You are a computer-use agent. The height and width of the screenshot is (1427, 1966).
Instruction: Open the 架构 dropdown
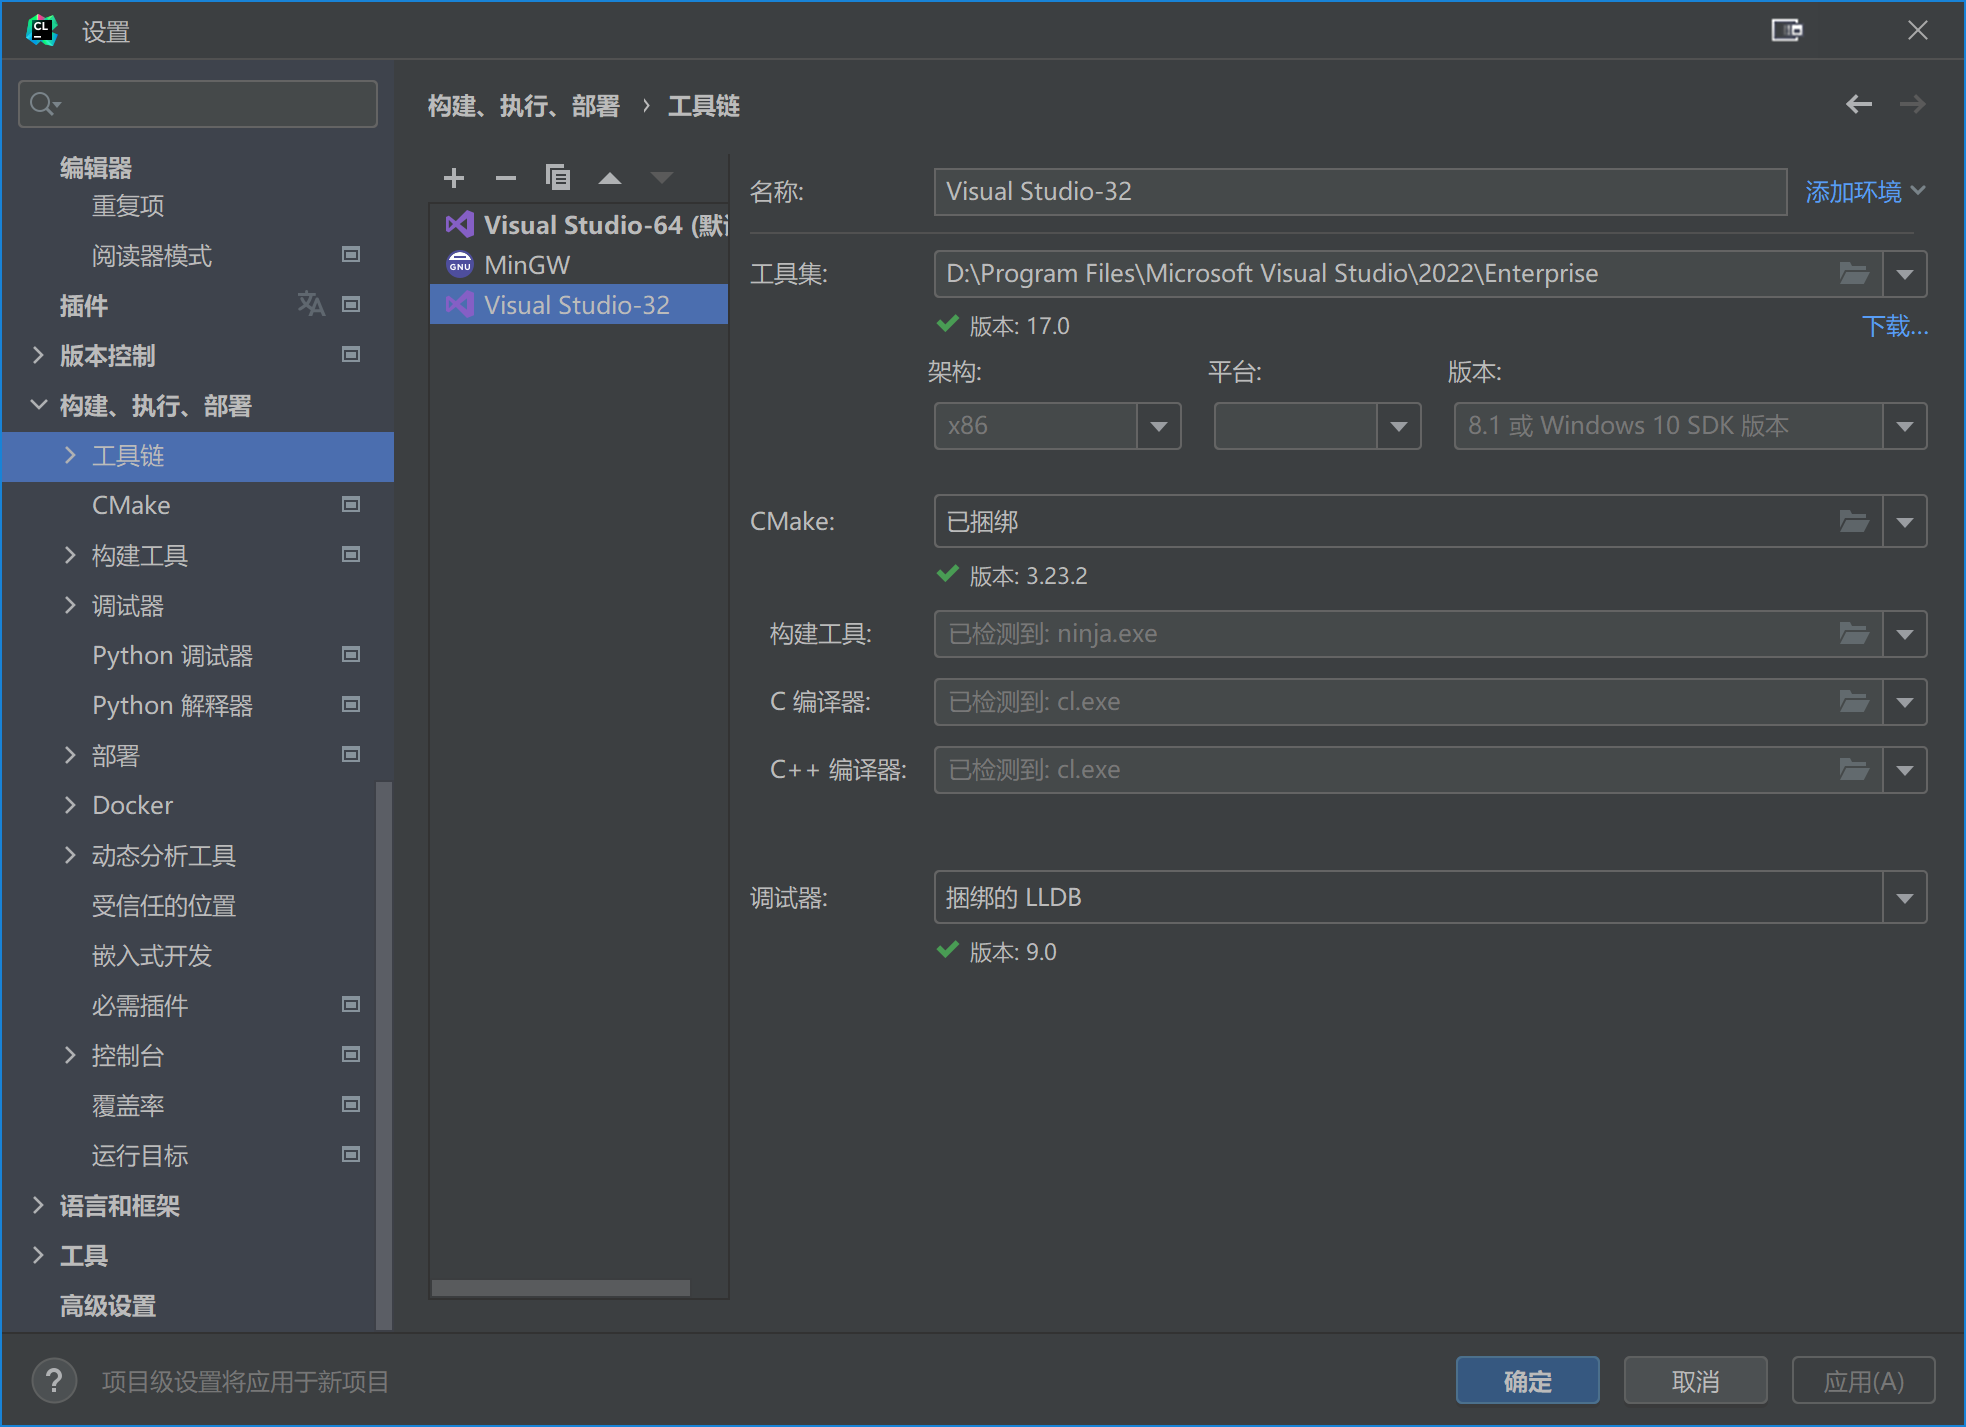click(1158, 425)
